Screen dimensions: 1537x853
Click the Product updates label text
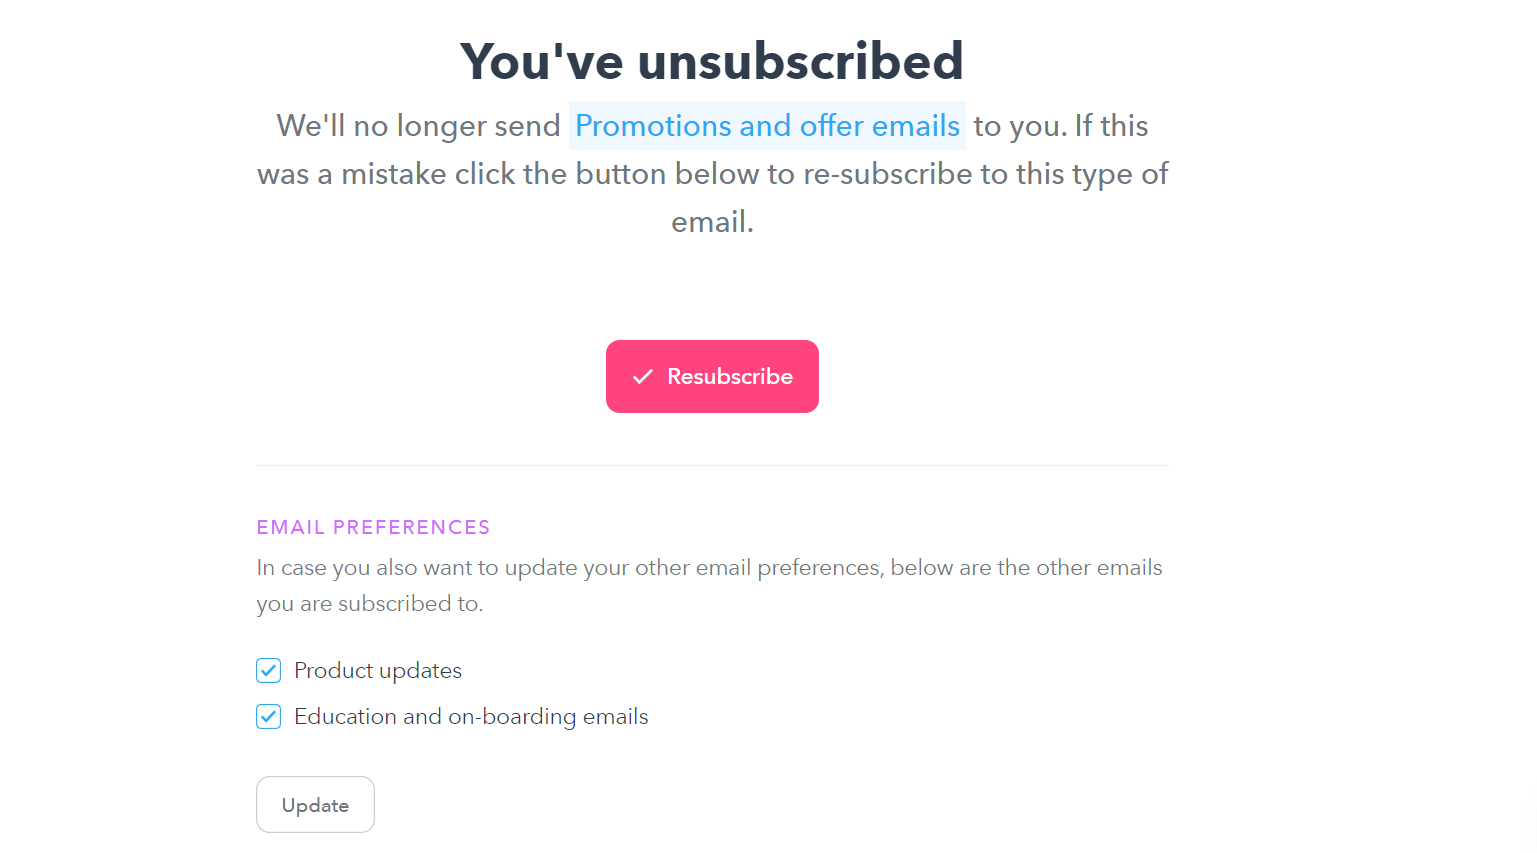click(x=378, y=670)
